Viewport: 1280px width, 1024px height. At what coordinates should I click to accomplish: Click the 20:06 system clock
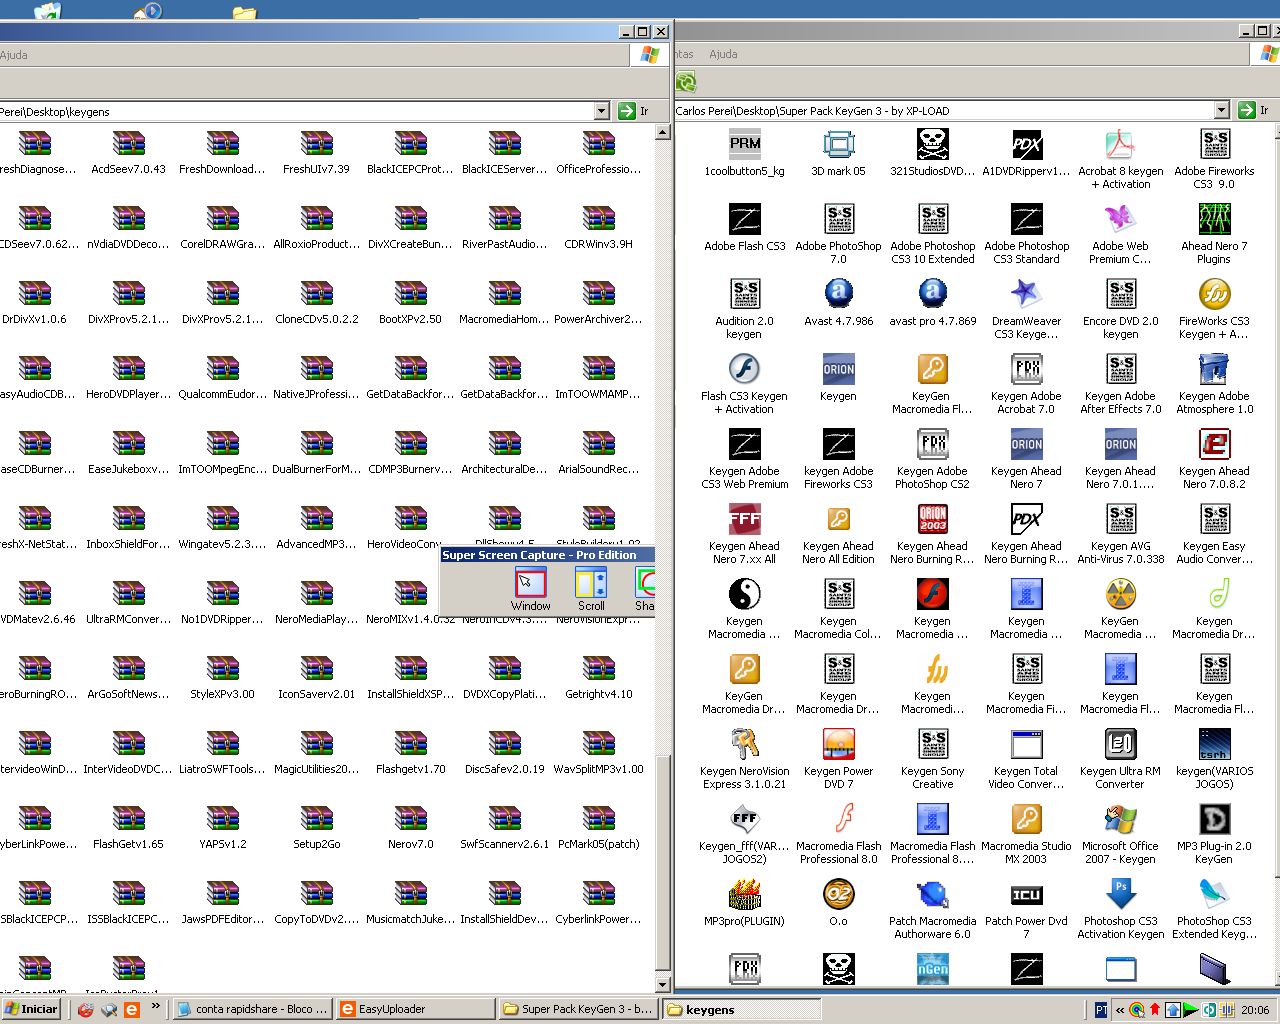point(1255,1010)
